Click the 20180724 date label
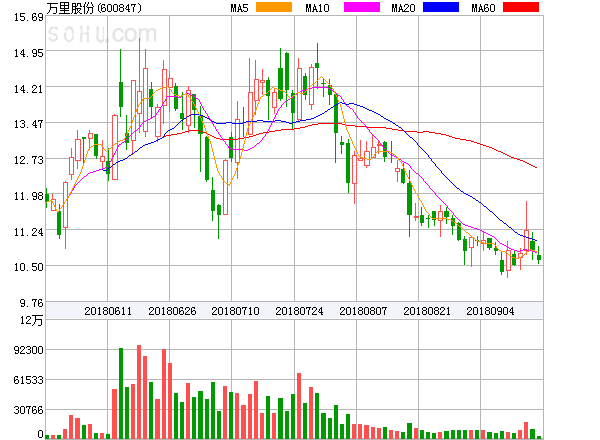 click(299, 311)
